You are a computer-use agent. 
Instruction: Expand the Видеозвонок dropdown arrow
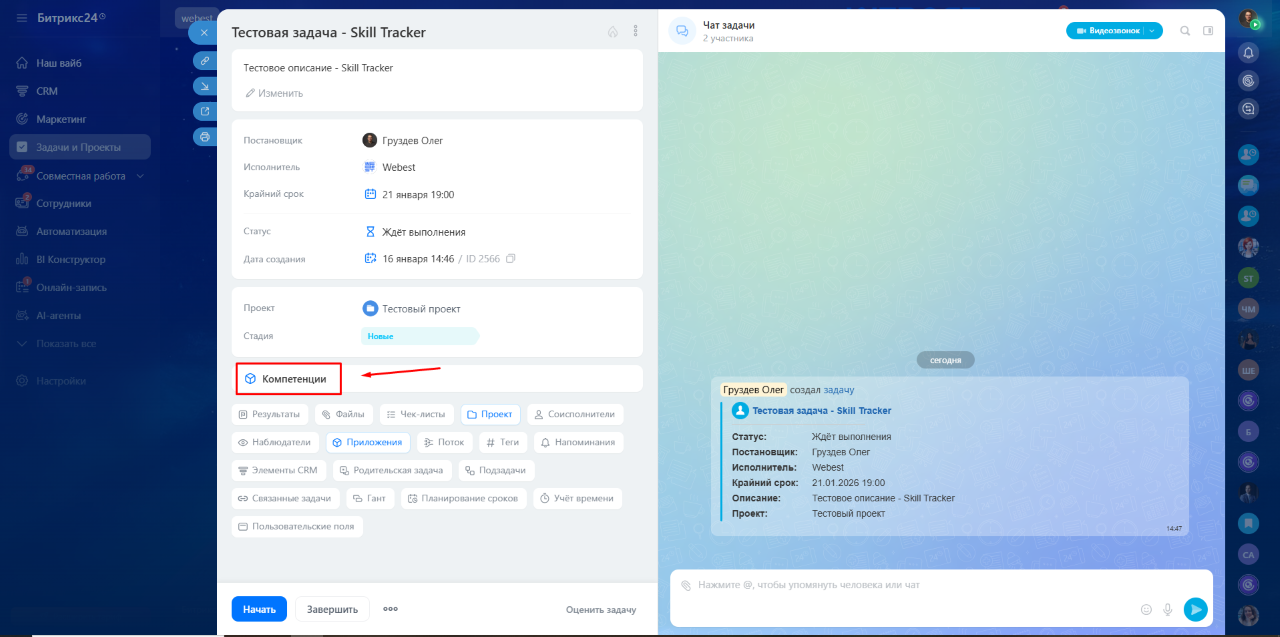tap(1153, 31)
